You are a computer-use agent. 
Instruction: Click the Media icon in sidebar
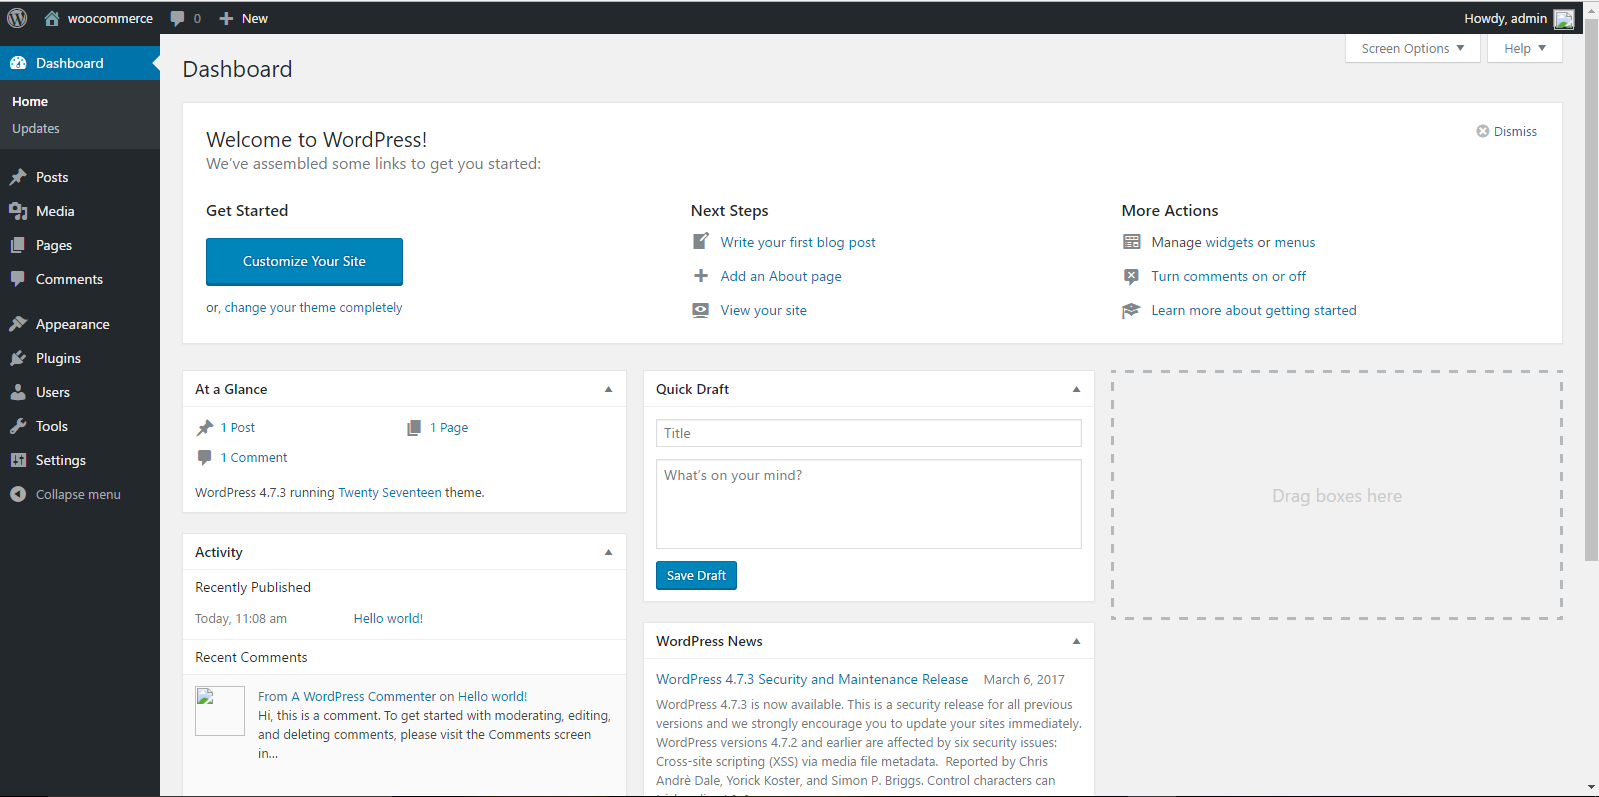click(x=18, y=211)
